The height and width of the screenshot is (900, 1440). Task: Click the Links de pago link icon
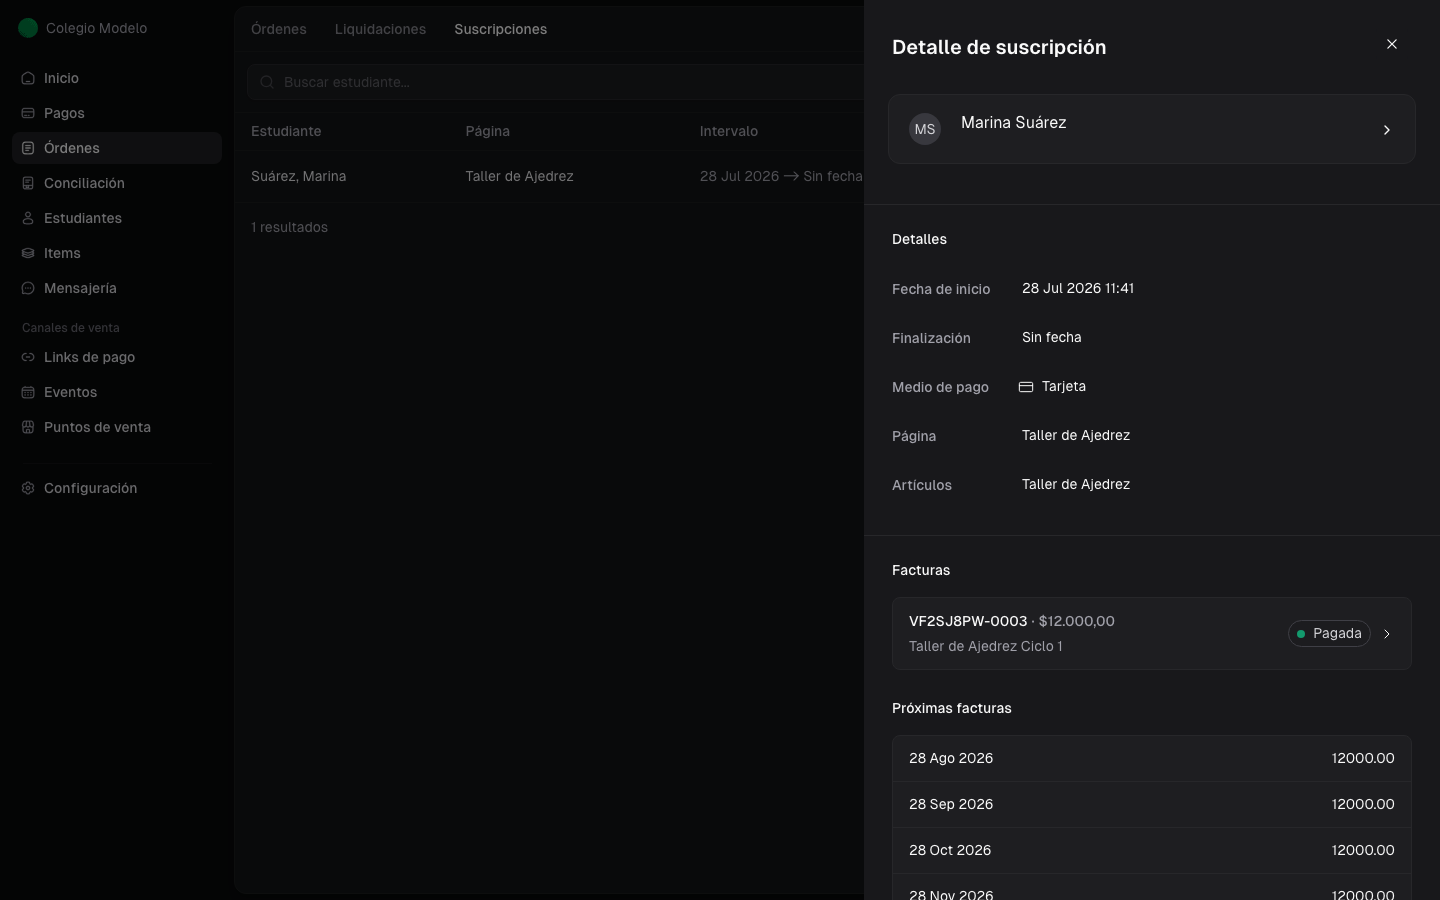click(x=28, y=357)
